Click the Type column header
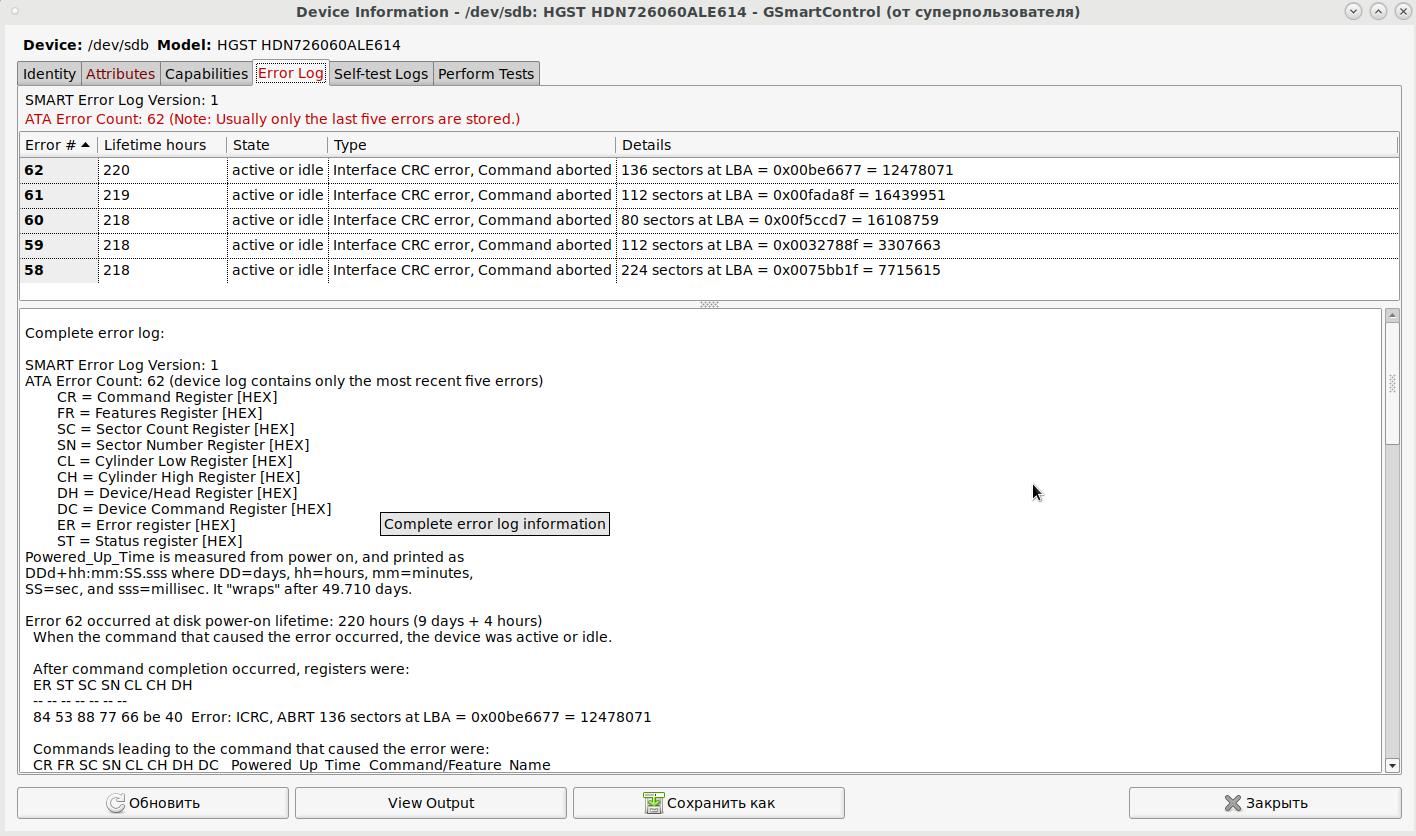This screenshot has width=1416, height=836. point(350,145)
